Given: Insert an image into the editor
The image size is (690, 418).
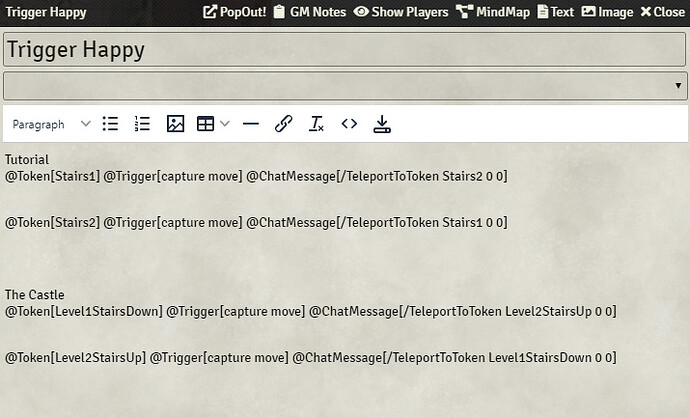Looking at the screenshot, I should pos(175,124).
